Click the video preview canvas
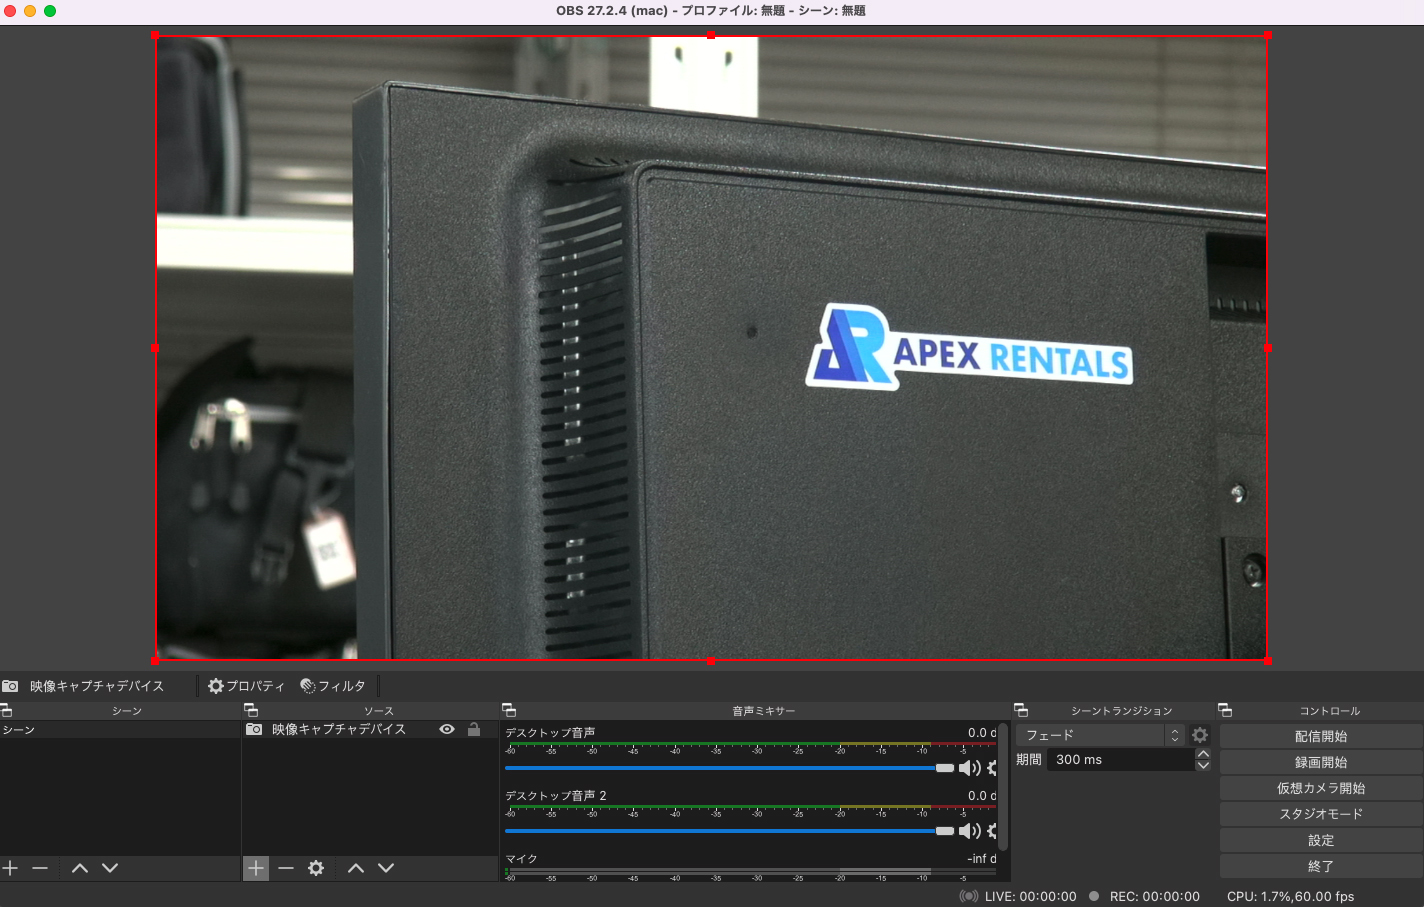Screen dimensions: 1424x907 point(711,348)
